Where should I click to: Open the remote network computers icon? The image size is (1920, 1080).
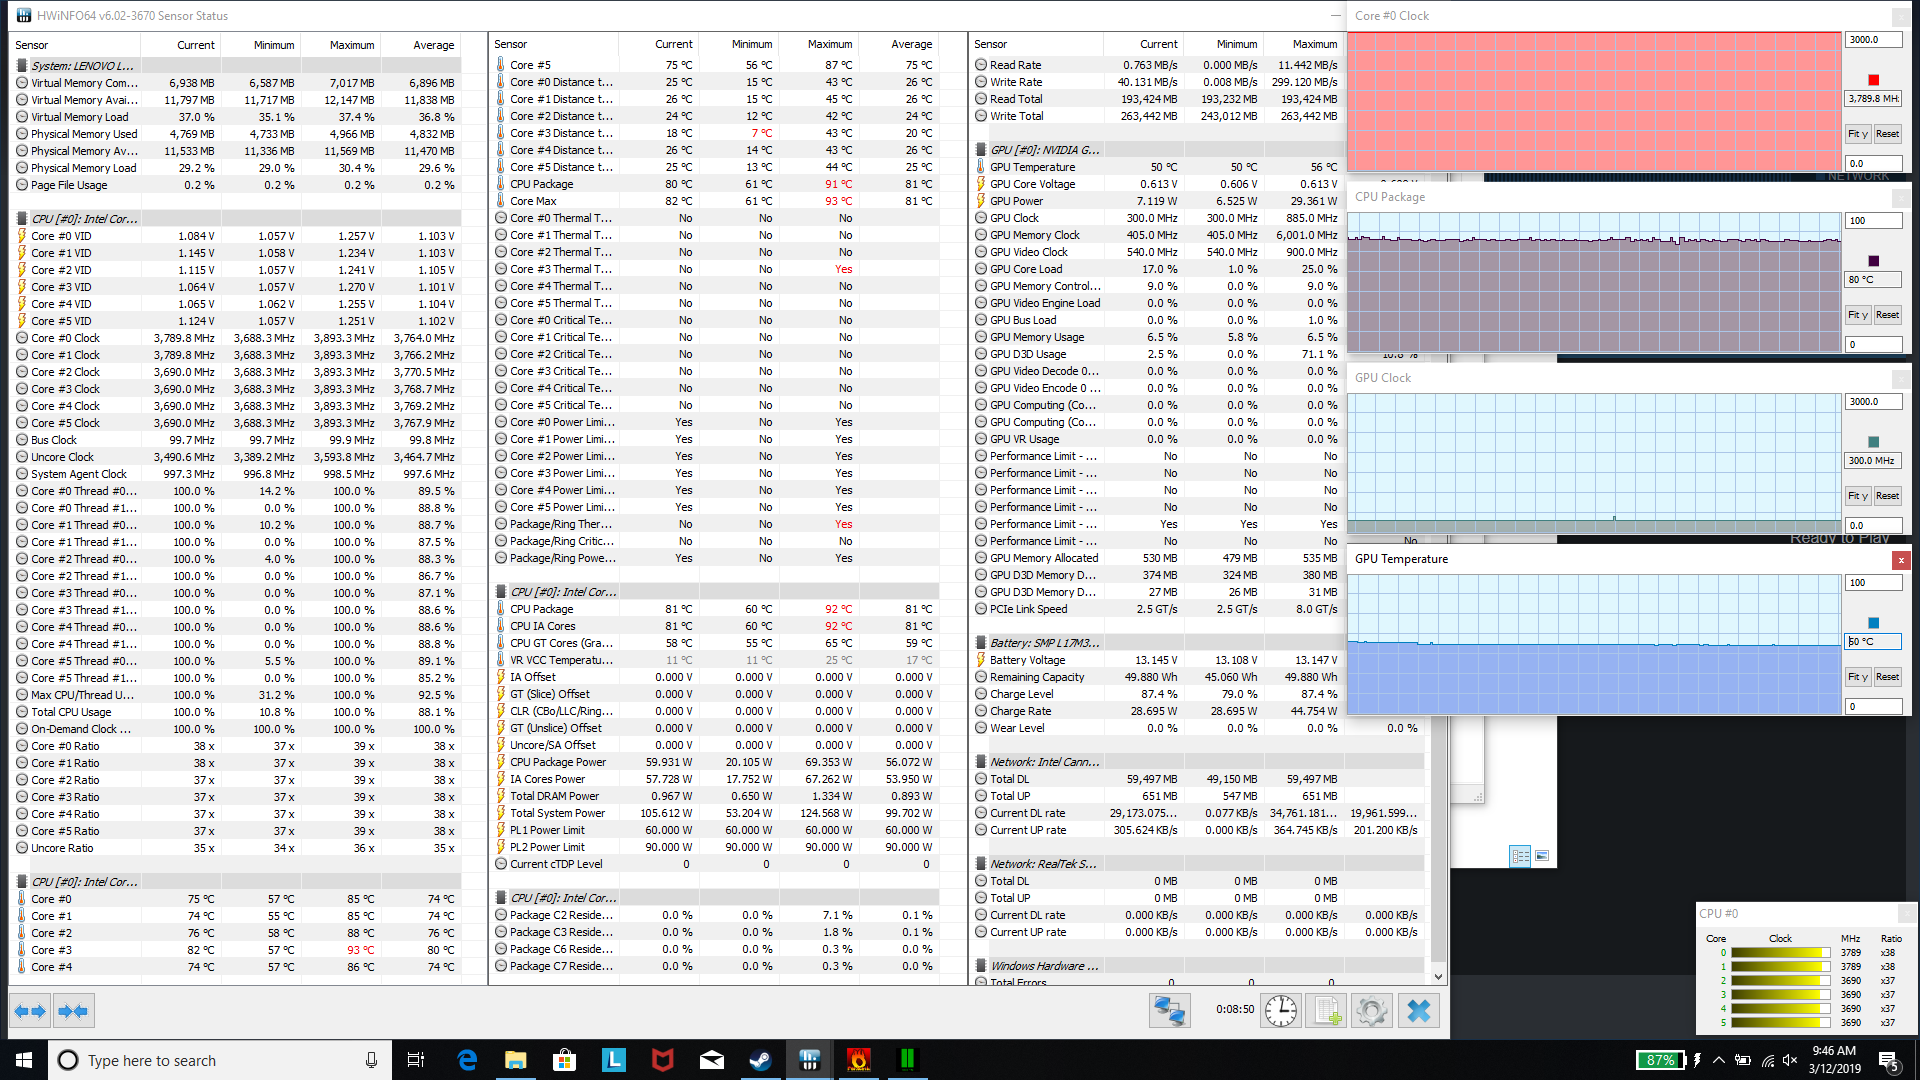[1169, 1011]
